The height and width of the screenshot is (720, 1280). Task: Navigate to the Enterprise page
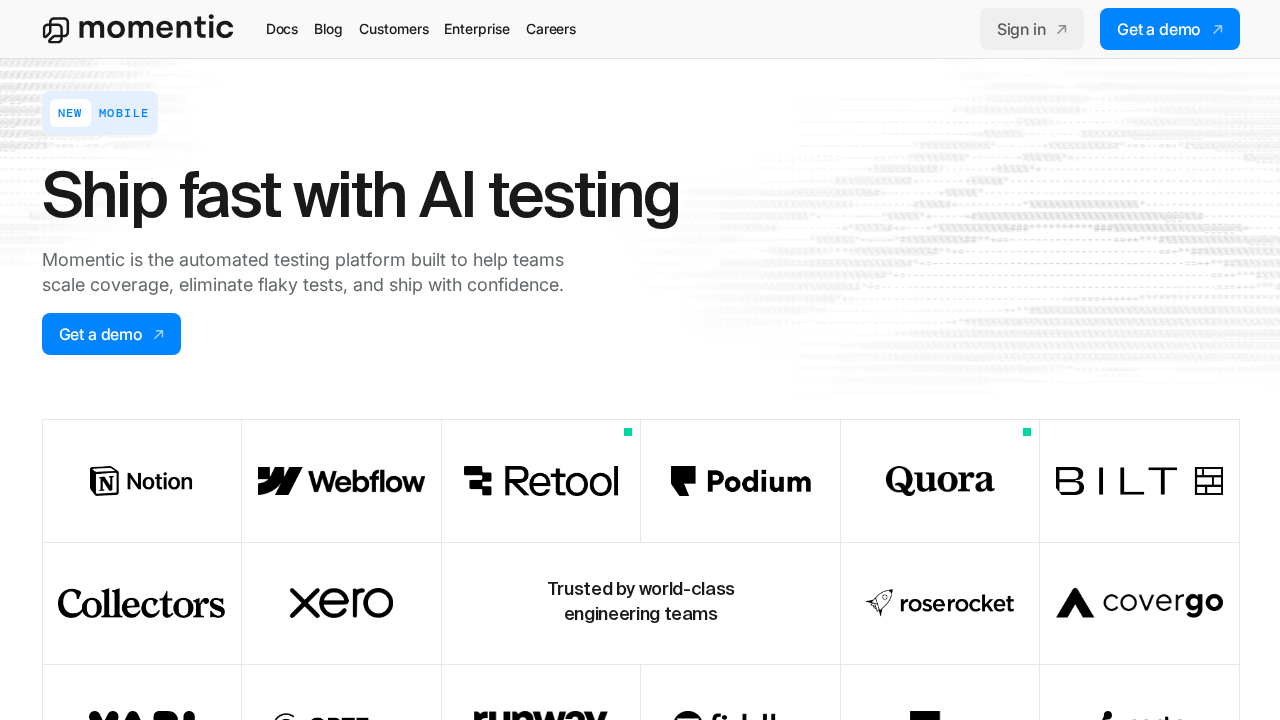click(x=477, y=29)
